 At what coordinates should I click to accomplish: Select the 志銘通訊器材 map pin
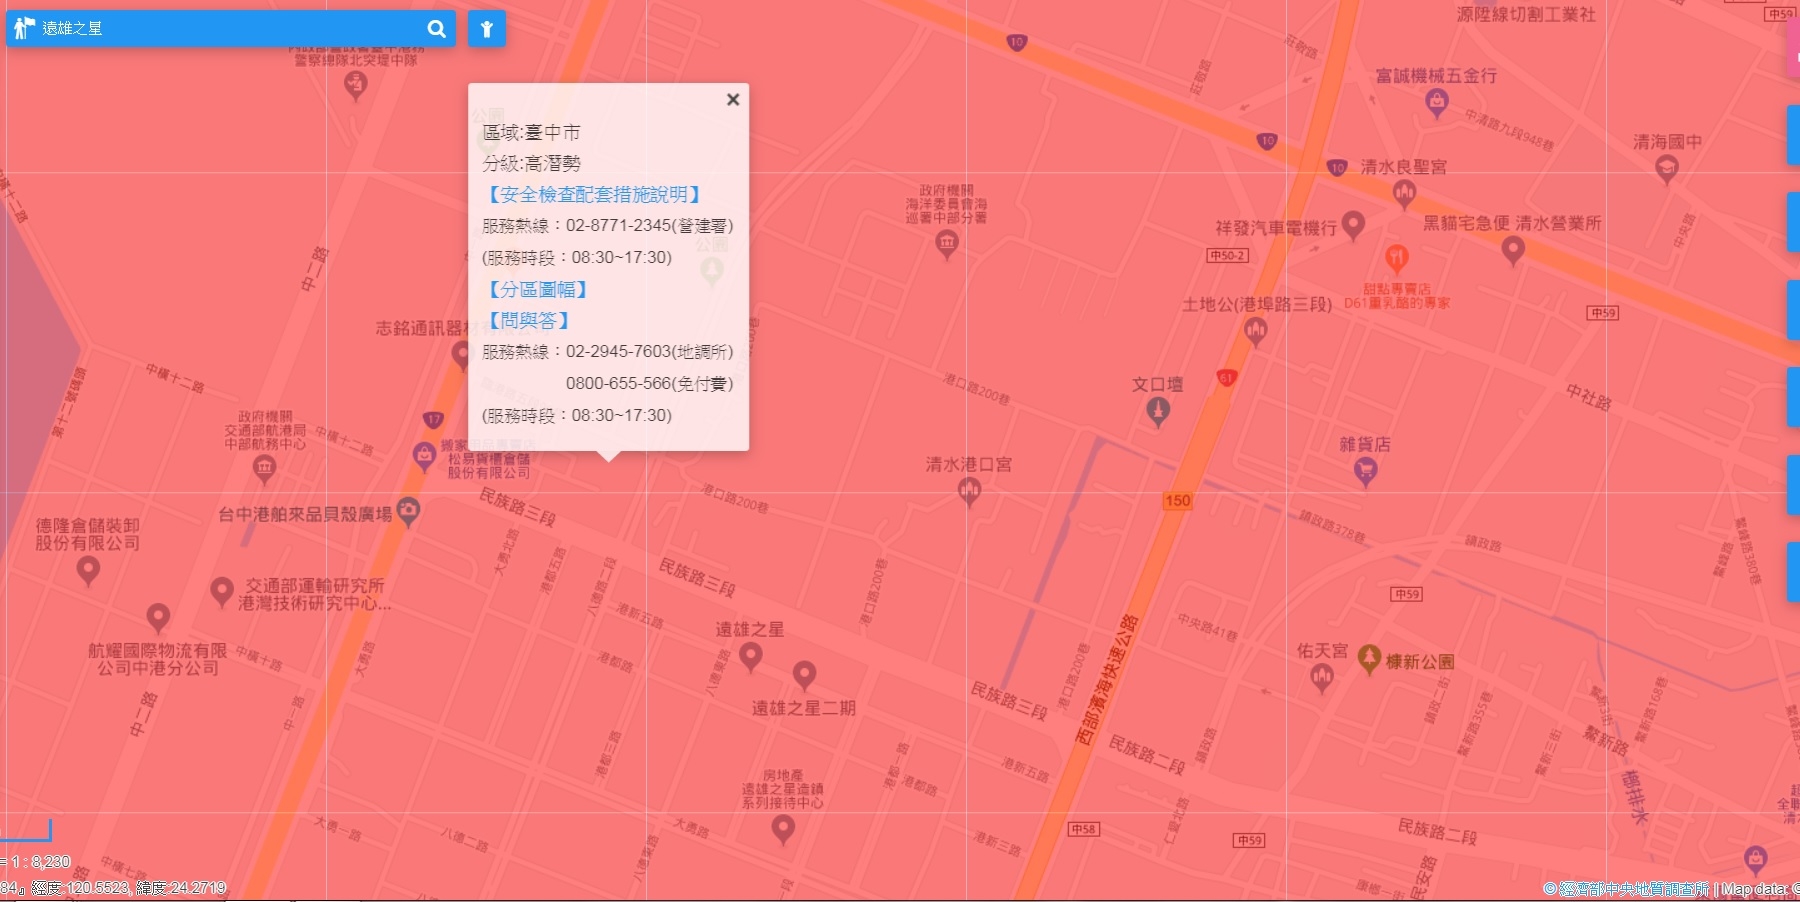coord(462,354)
